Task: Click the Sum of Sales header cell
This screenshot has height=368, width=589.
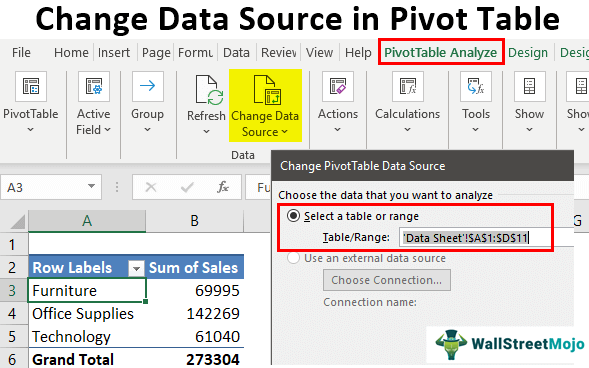Action: pos(195,267)
